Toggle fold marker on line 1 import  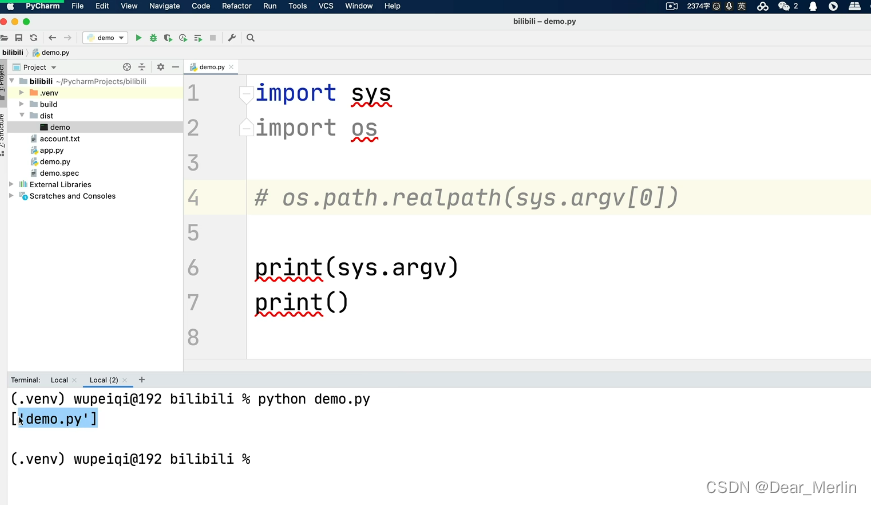pos(246,94)
